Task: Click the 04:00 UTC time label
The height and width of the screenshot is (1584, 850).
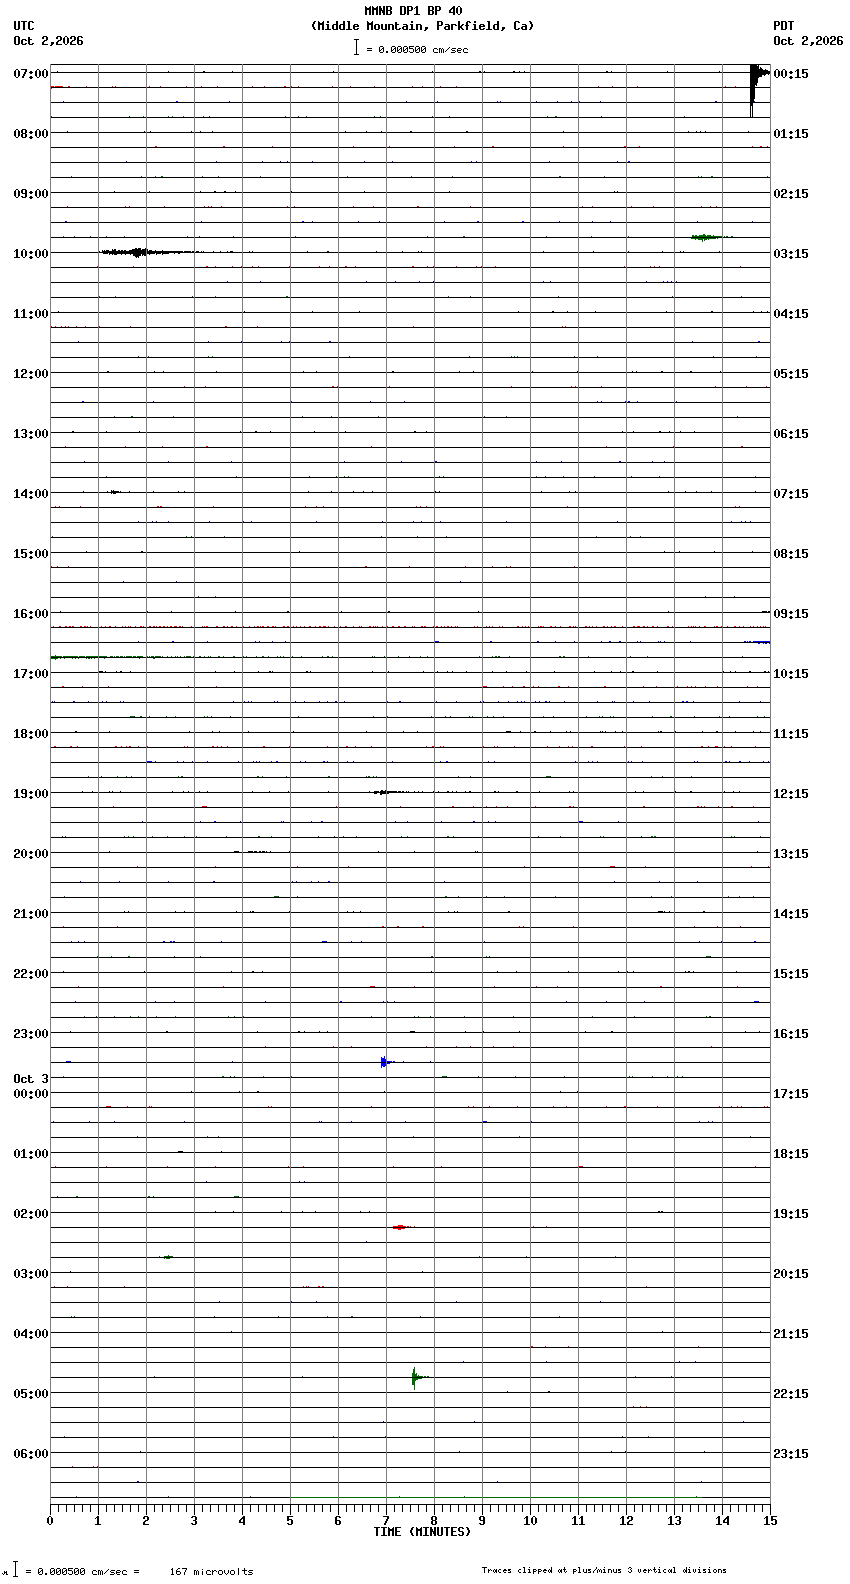Action: [x=31, y=1334]
